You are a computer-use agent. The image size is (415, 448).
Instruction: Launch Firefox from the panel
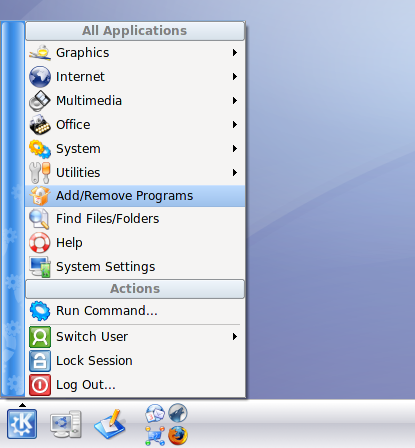[x=178, y=435]
